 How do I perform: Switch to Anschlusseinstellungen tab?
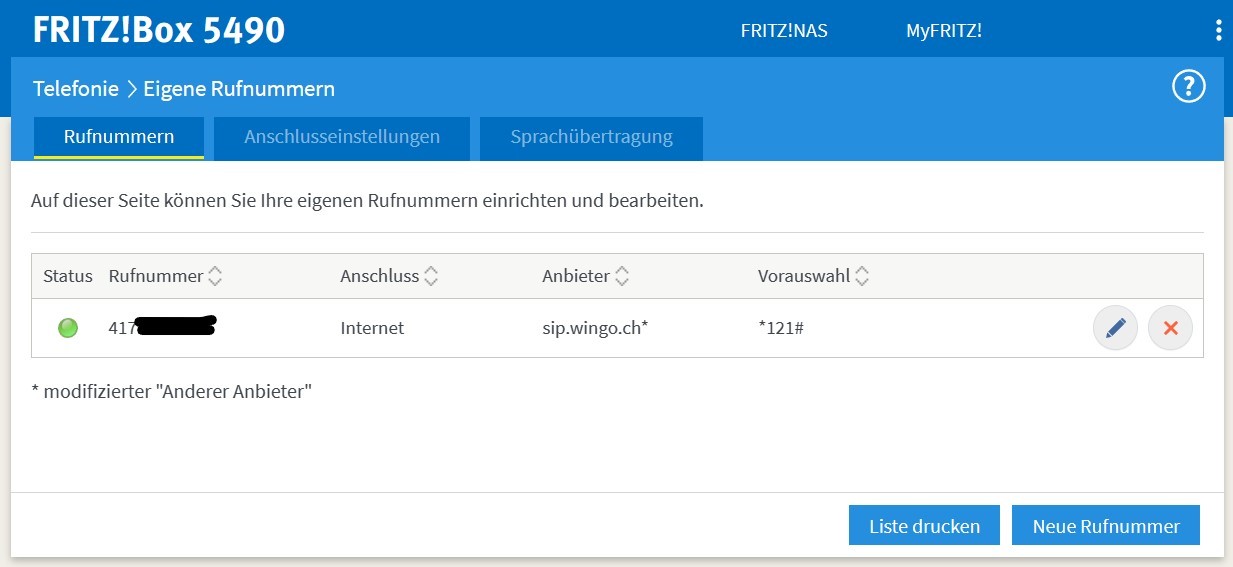(342, 138)
